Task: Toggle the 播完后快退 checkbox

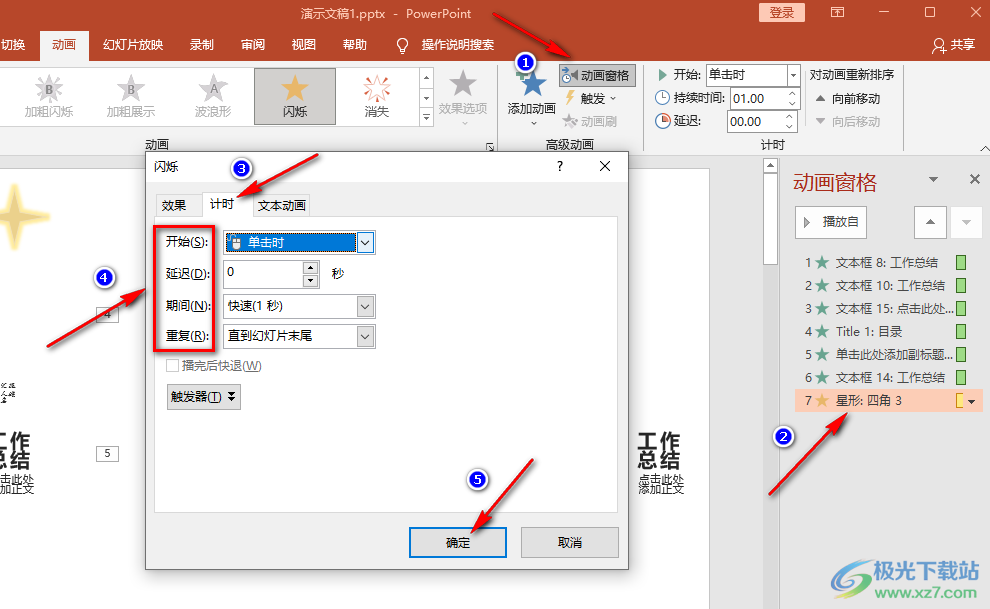Action: tap(172, 365)
